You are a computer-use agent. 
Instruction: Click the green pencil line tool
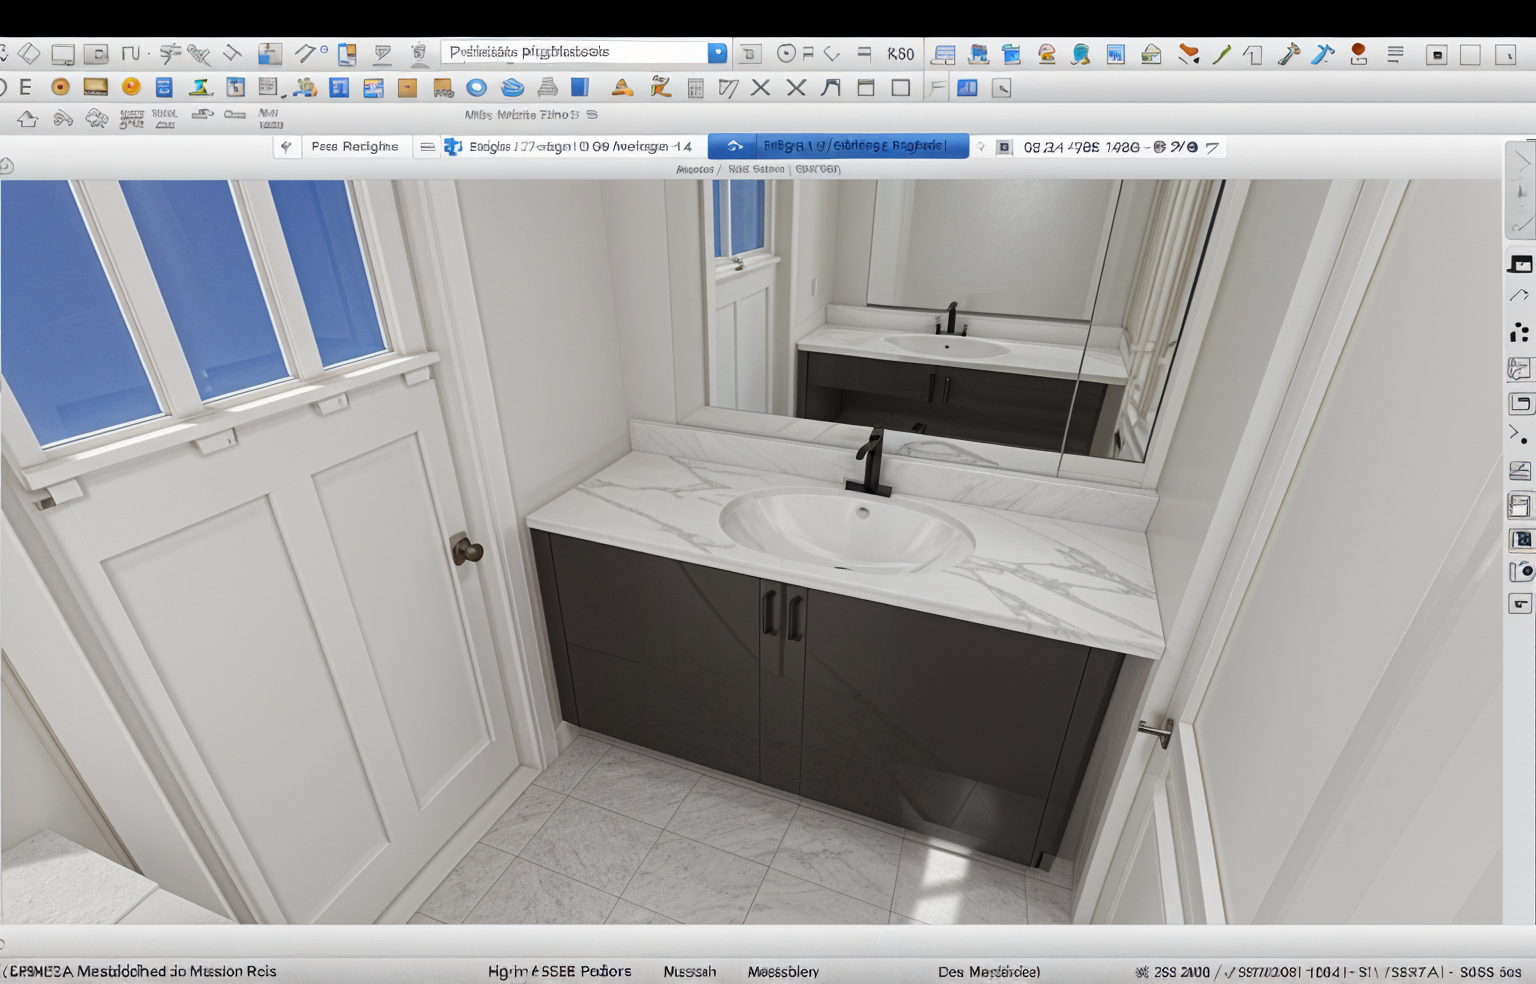click(x=1221, y=54)
